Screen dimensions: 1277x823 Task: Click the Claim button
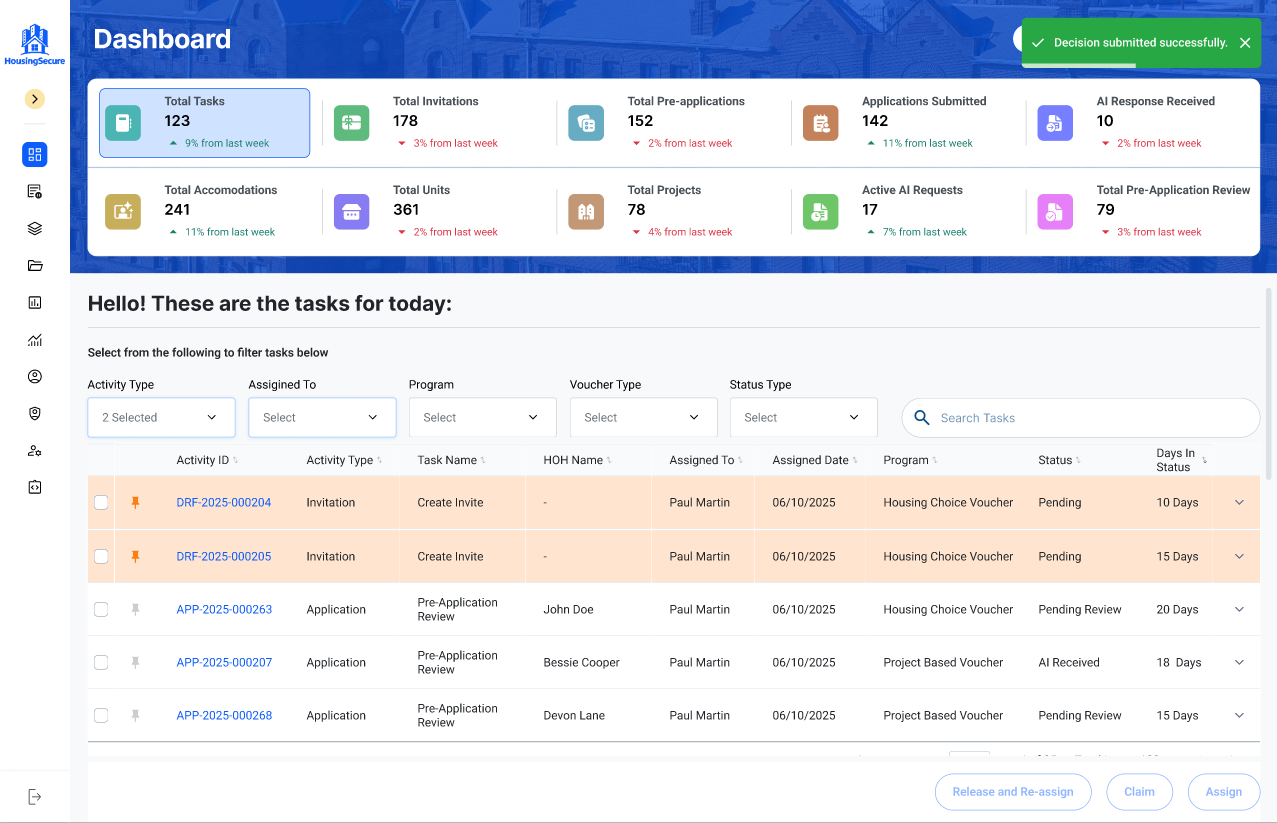(1139, 792)
